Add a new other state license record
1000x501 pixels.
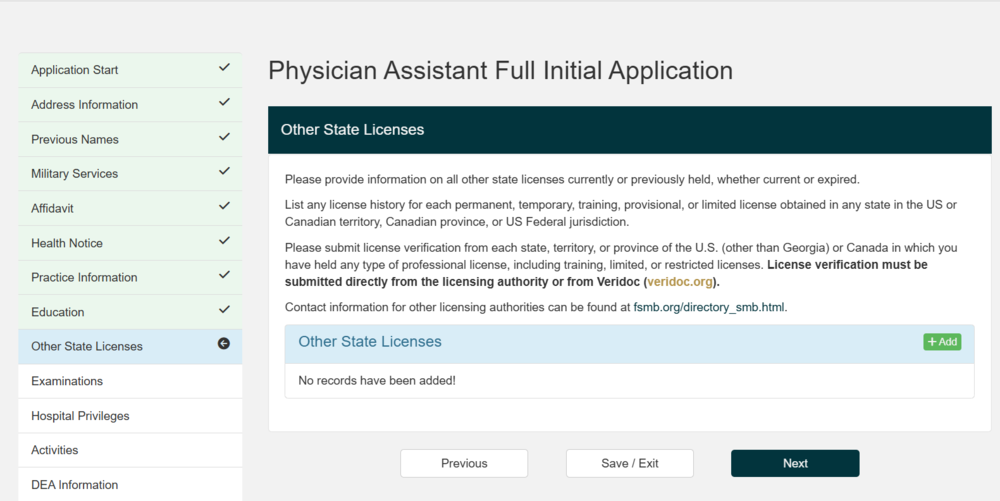tap(942, 342)
